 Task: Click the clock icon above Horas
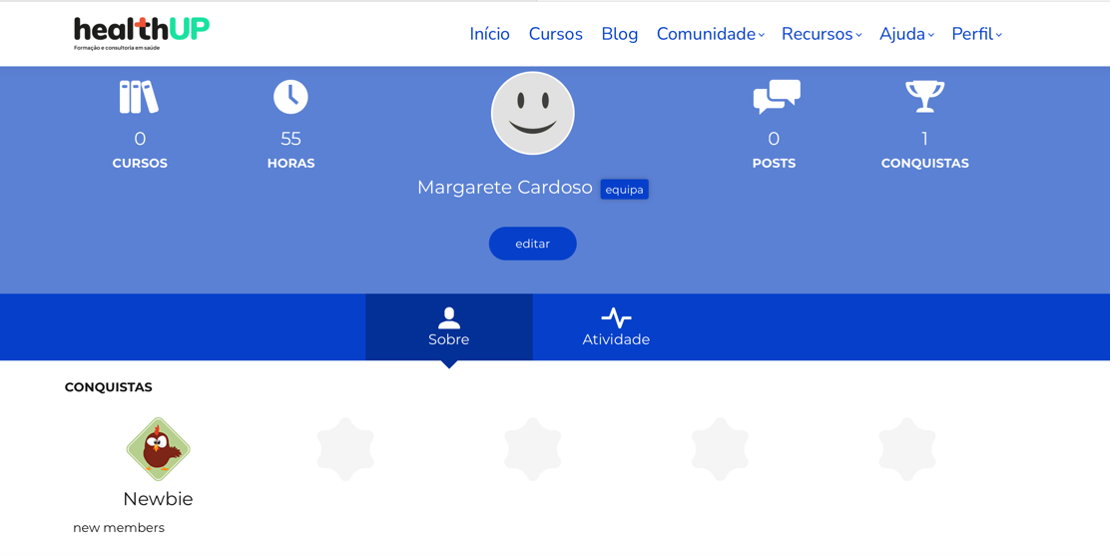tap(291, 97)
